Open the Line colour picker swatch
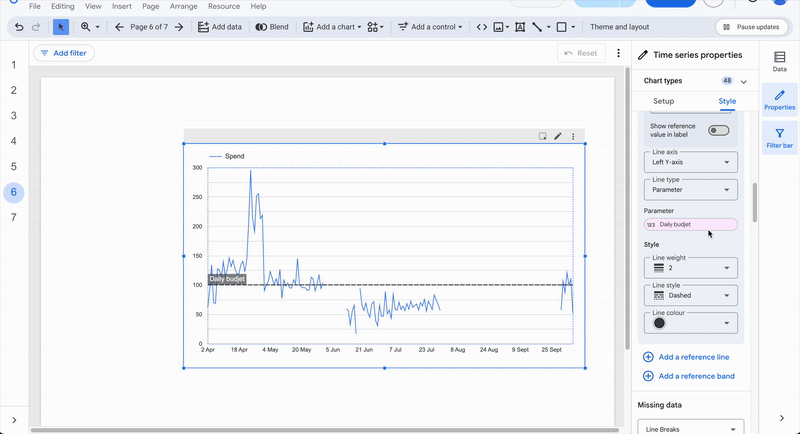Image resolution: width=800 pixels, height=434 pixels. click(659, 323)
